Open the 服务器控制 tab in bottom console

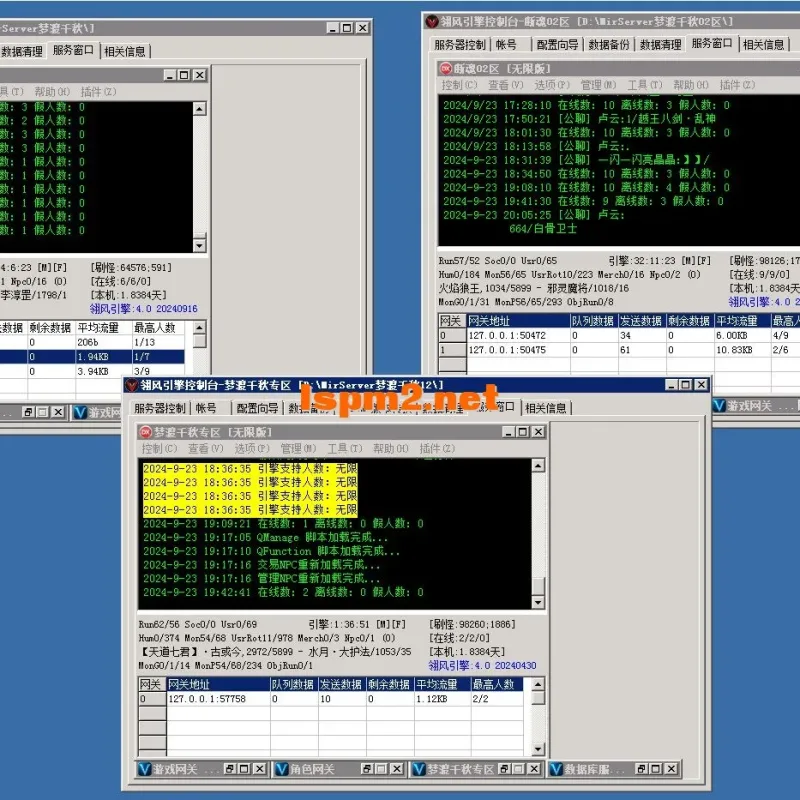(160, 408)
